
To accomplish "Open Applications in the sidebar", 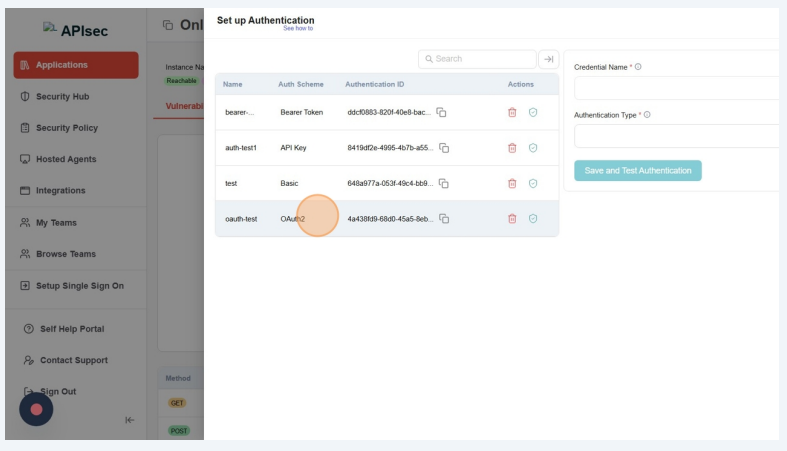I will [76, 65].
